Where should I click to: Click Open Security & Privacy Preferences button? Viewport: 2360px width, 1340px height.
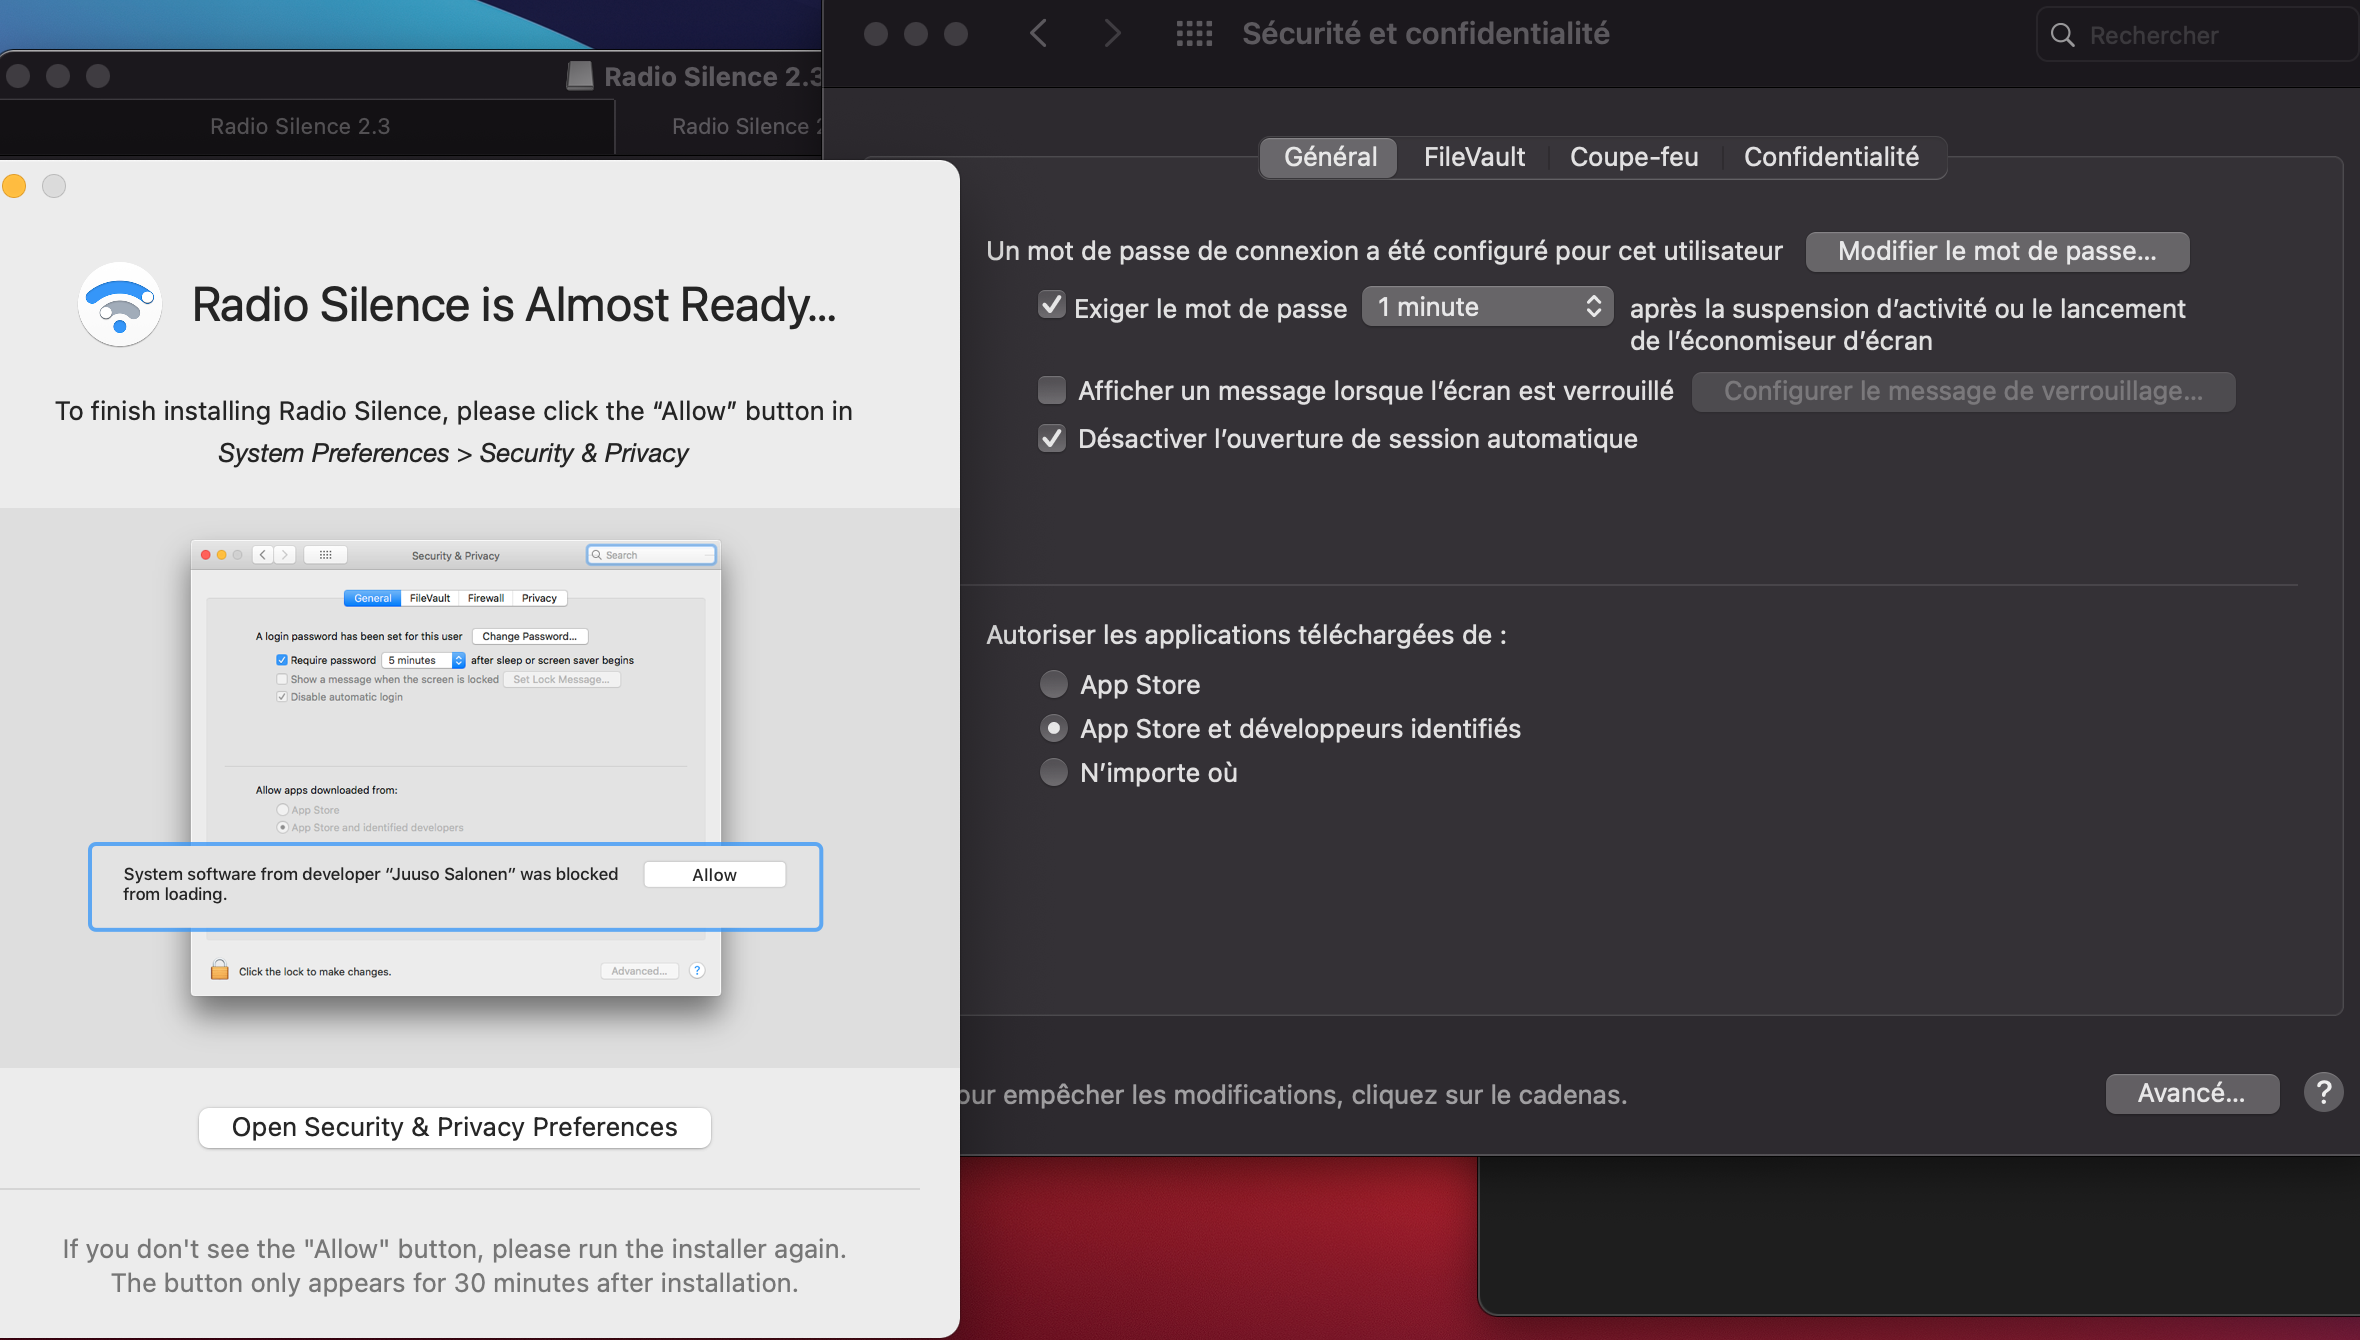coord(454,1127)
